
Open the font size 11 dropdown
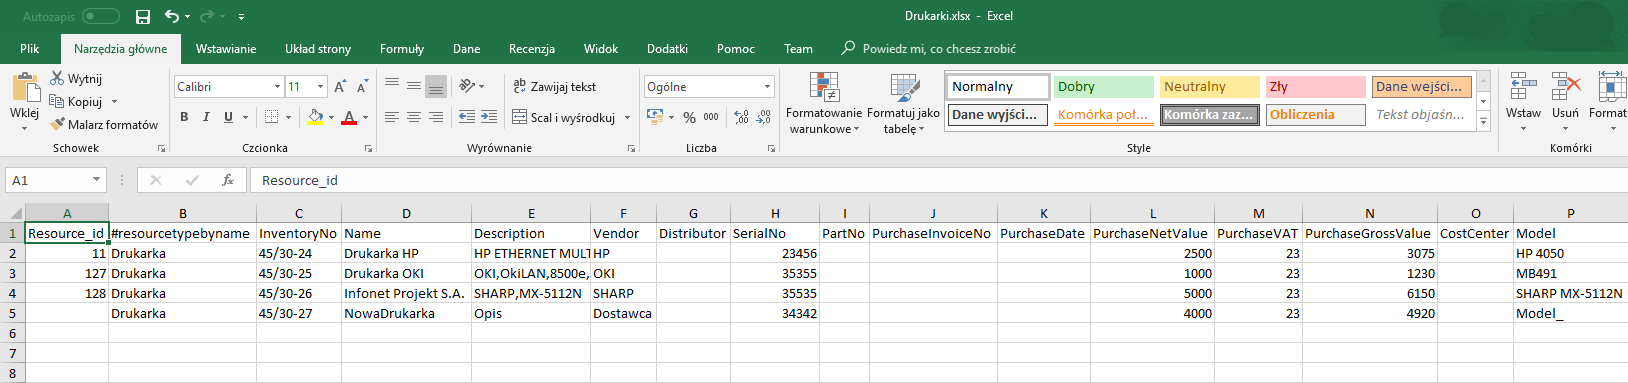pos(320,87)
